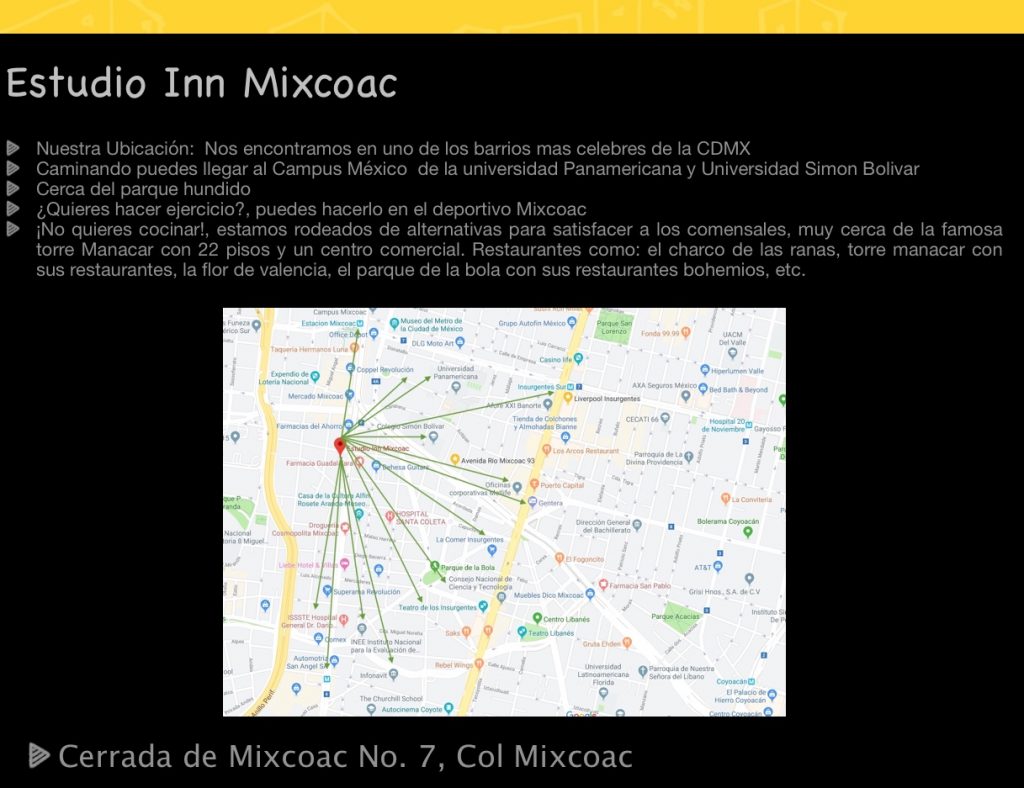The width and height of the screenshot is (1024, 788).
Task: Select the Universidad Panamericana map pin
Action: point(456,387)
